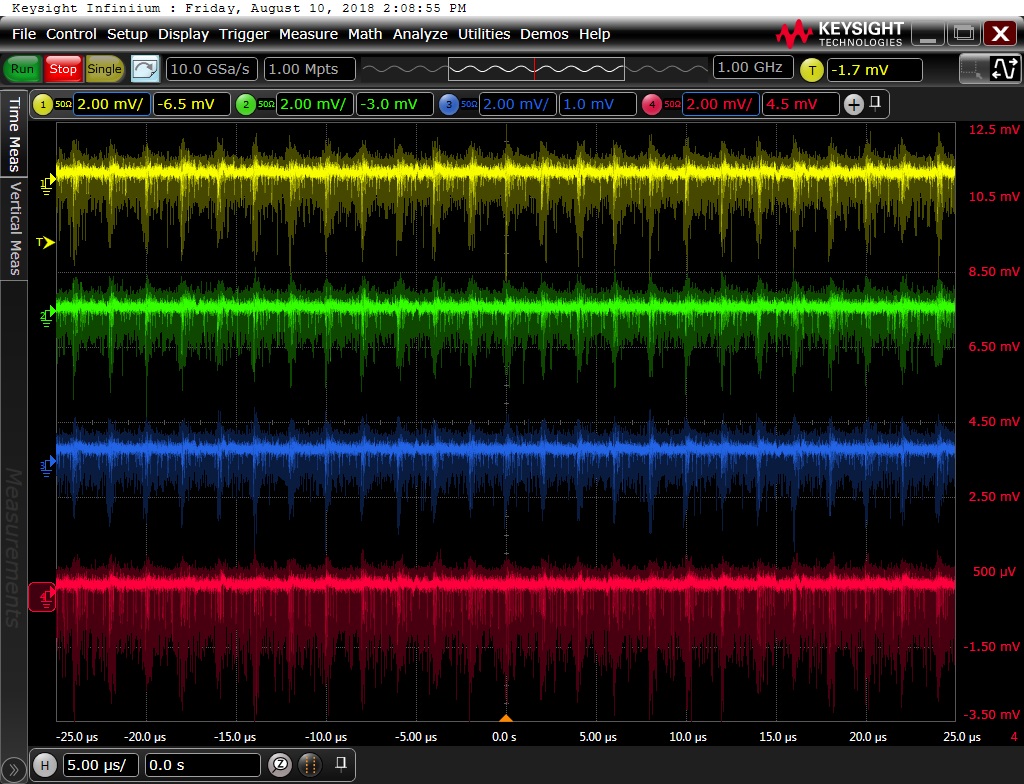Click the channel 1 scale field 2.00 mV/
Screen dimensions: 1024x784
pos(110,105)
